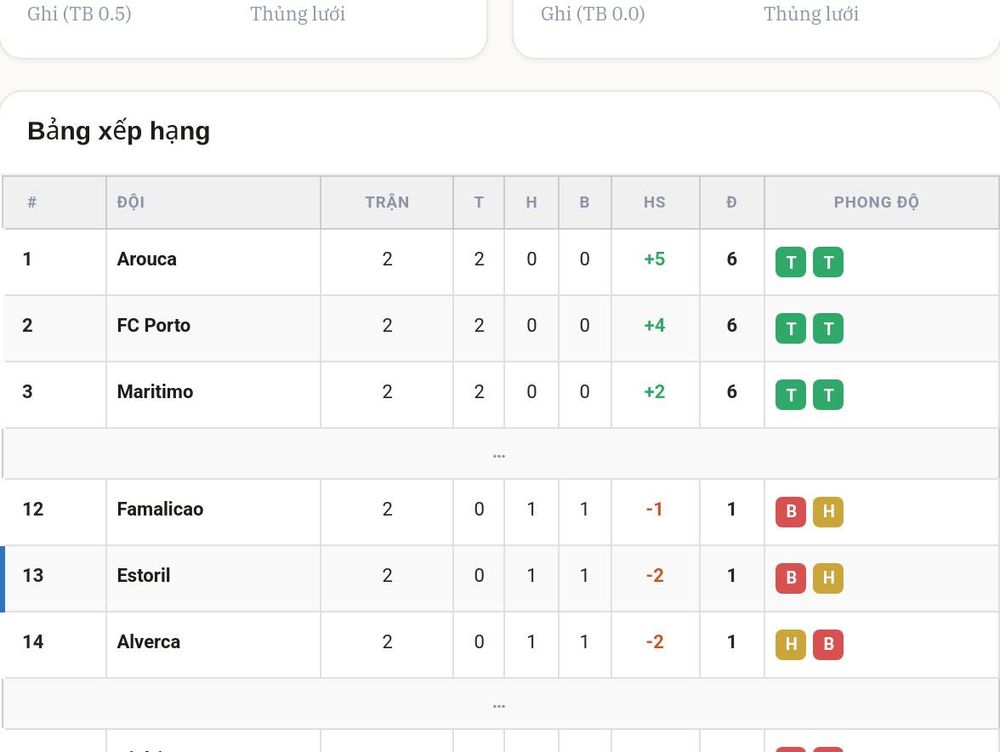Click Famalicao's red B form badge
Screen dimensions: 1000x752
[x=790, y=512]
